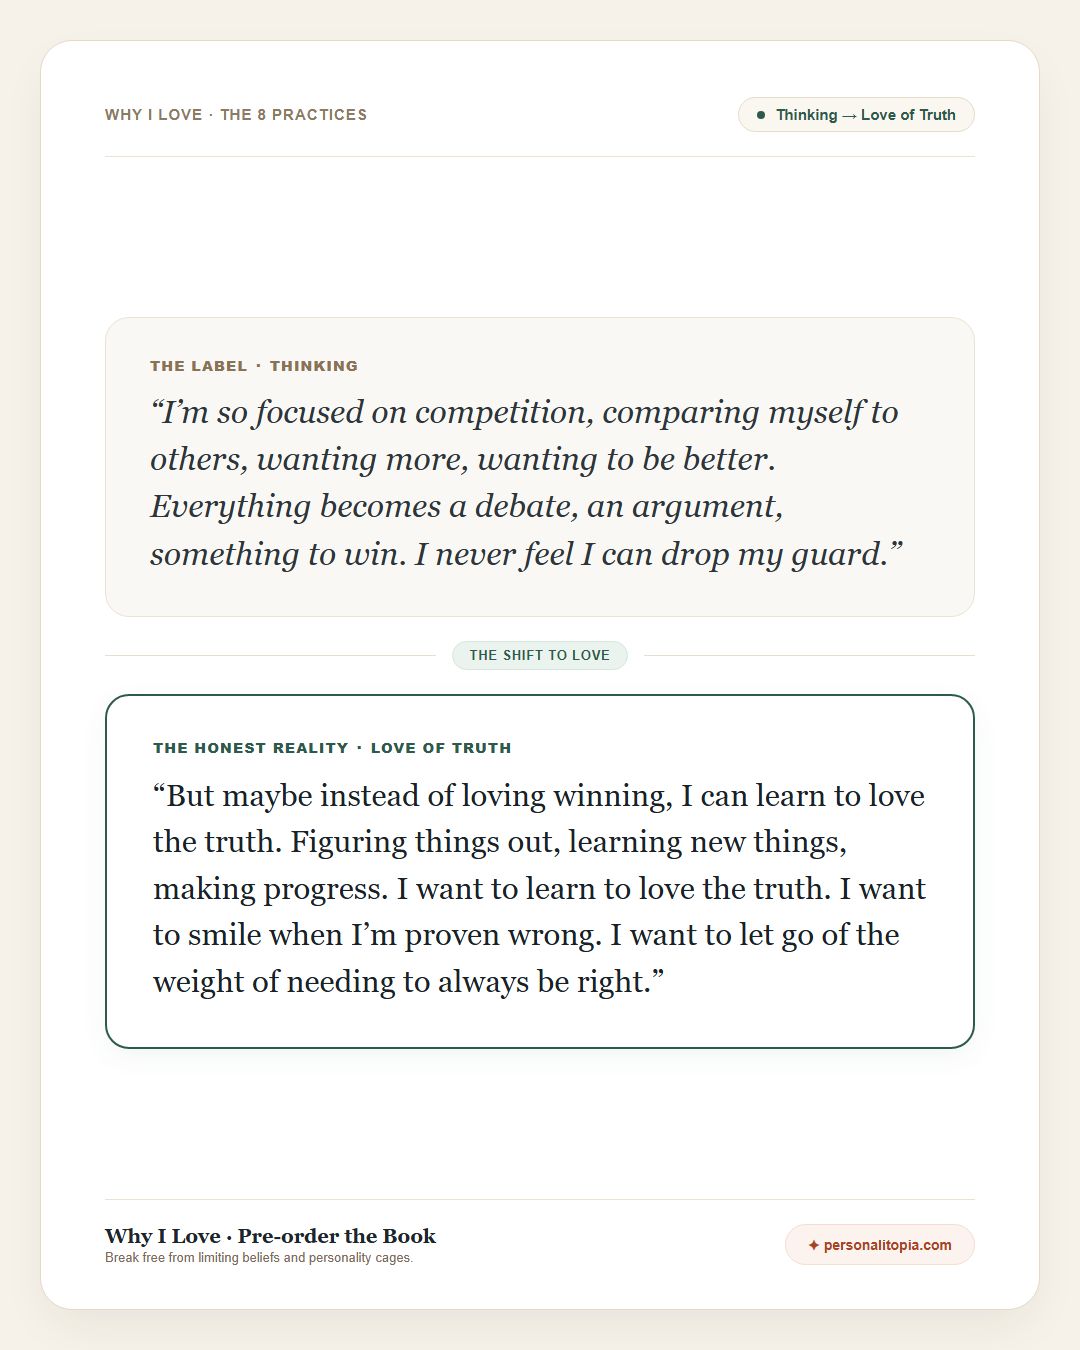The height and width of the screenshot is (1350, 1080).
Task: Click the quote about loving the truth
Action: pos(540,888)
